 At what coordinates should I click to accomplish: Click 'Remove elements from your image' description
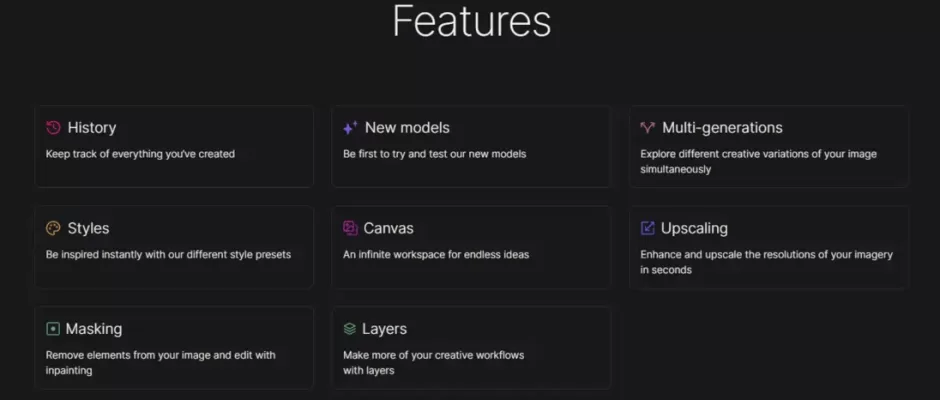pos(161,363)
